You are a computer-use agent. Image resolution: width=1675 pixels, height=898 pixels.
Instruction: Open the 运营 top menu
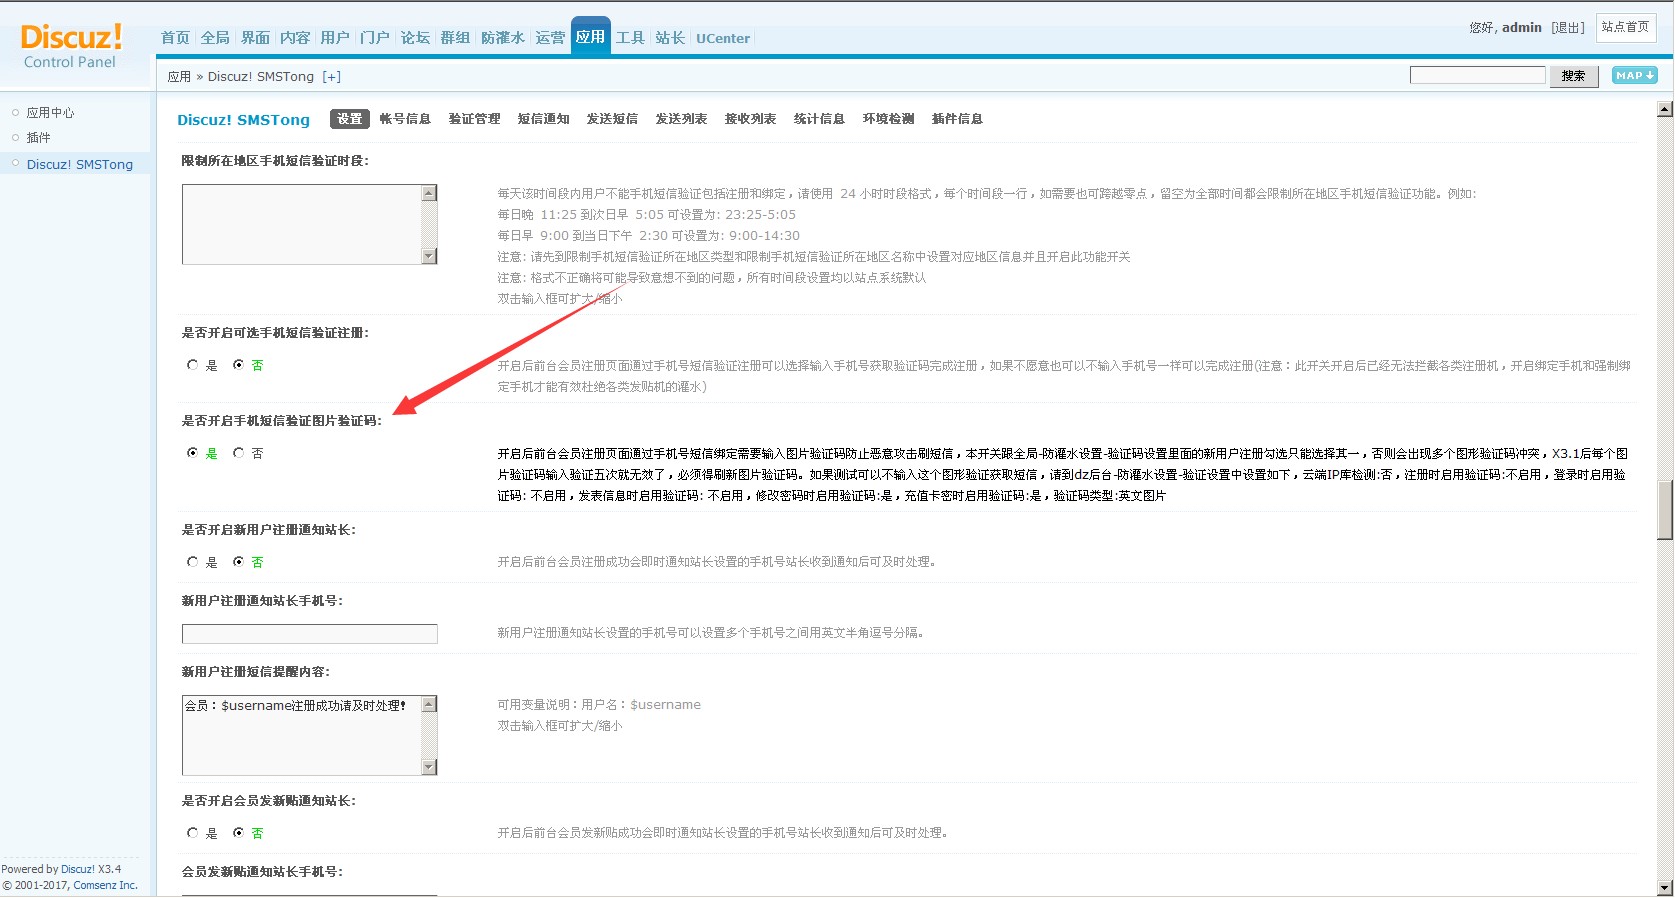coord(550,38)
